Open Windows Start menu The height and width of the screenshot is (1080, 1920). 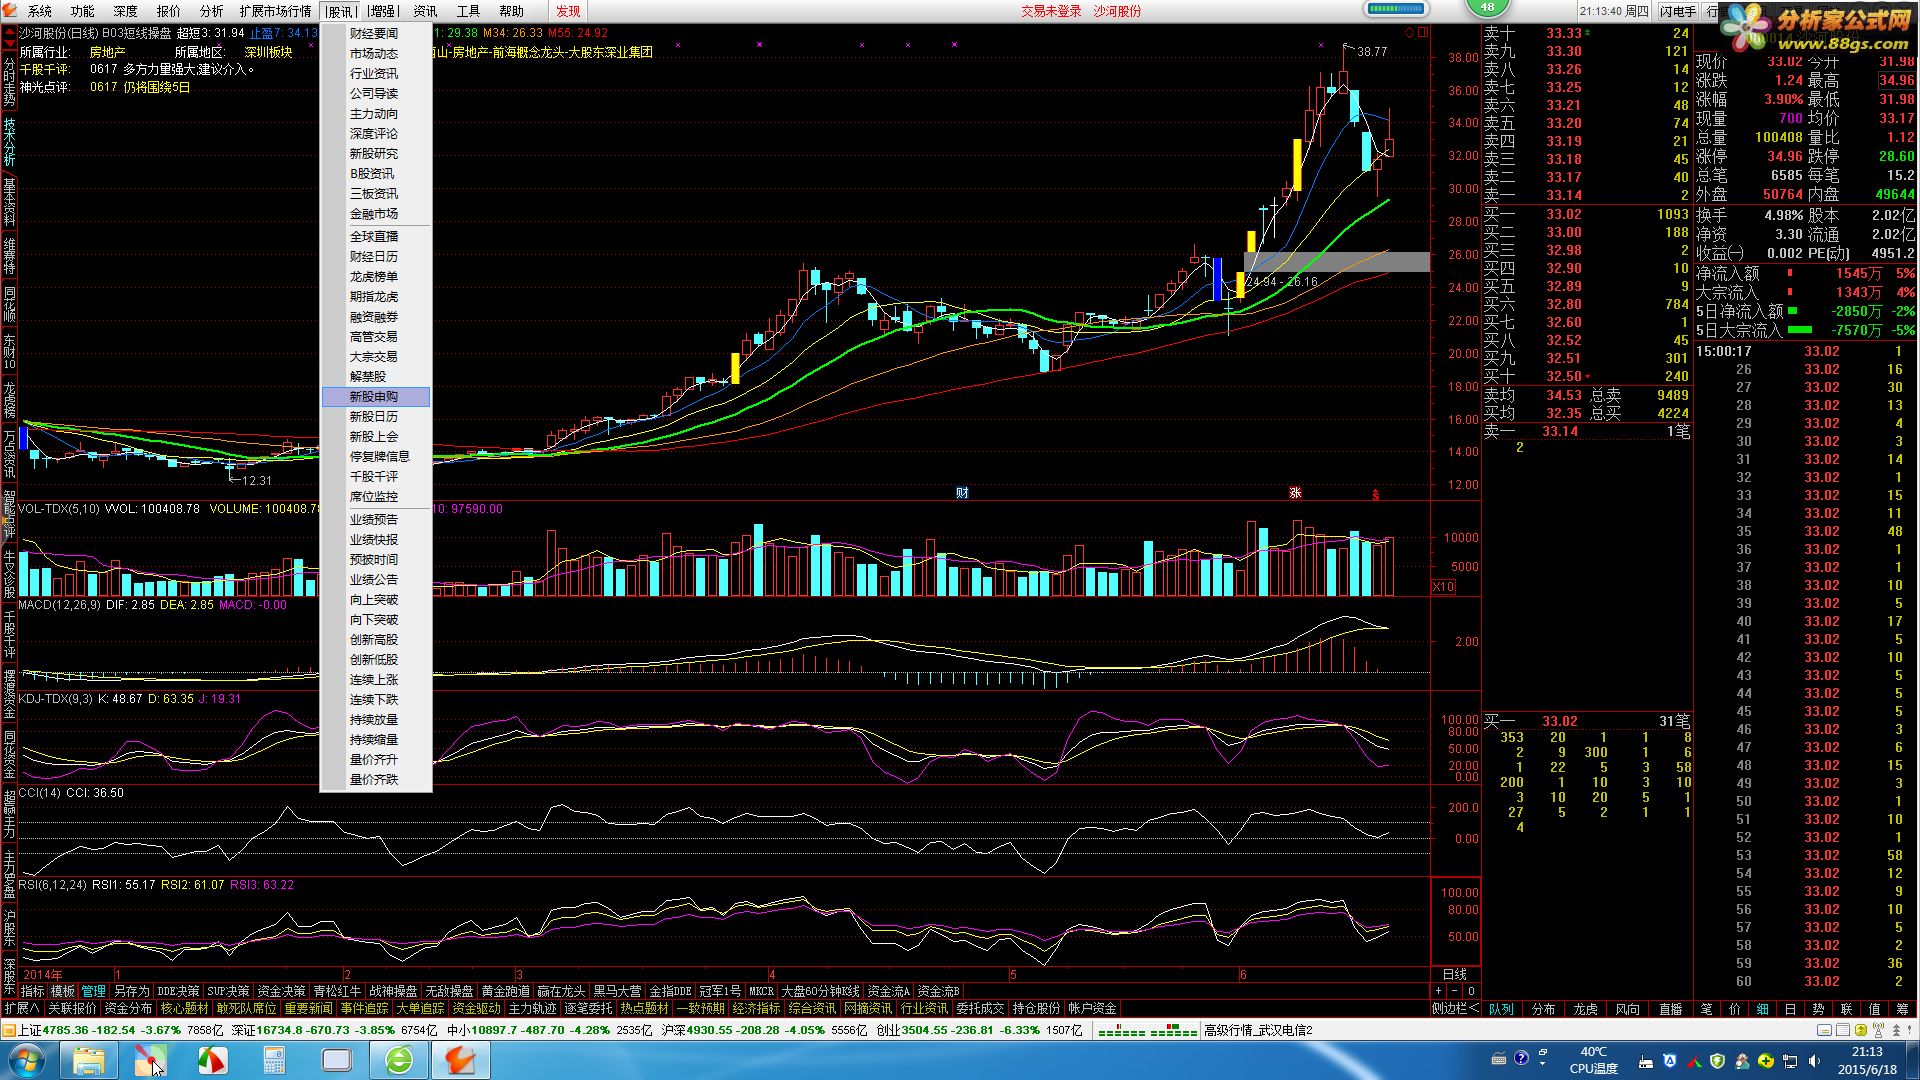click(27, 1060)
